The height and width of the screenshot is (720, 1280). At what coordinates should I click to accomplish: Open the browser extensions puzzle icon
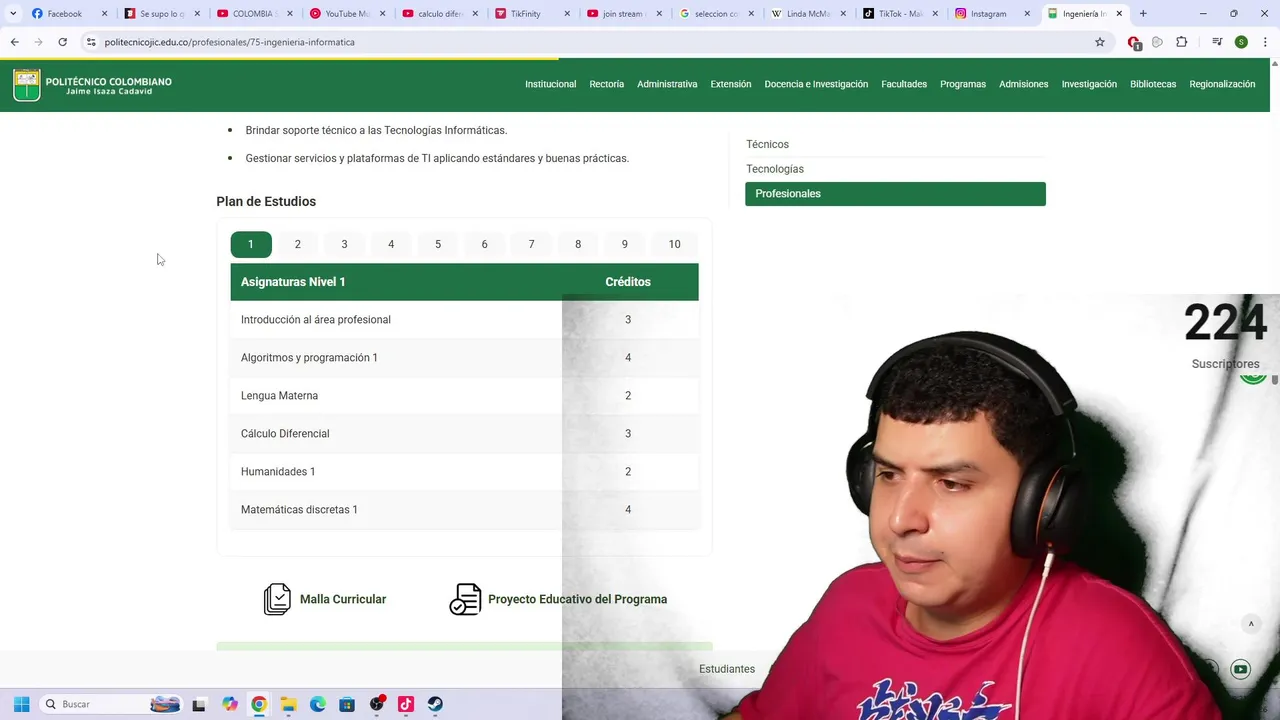(1181, 42)
